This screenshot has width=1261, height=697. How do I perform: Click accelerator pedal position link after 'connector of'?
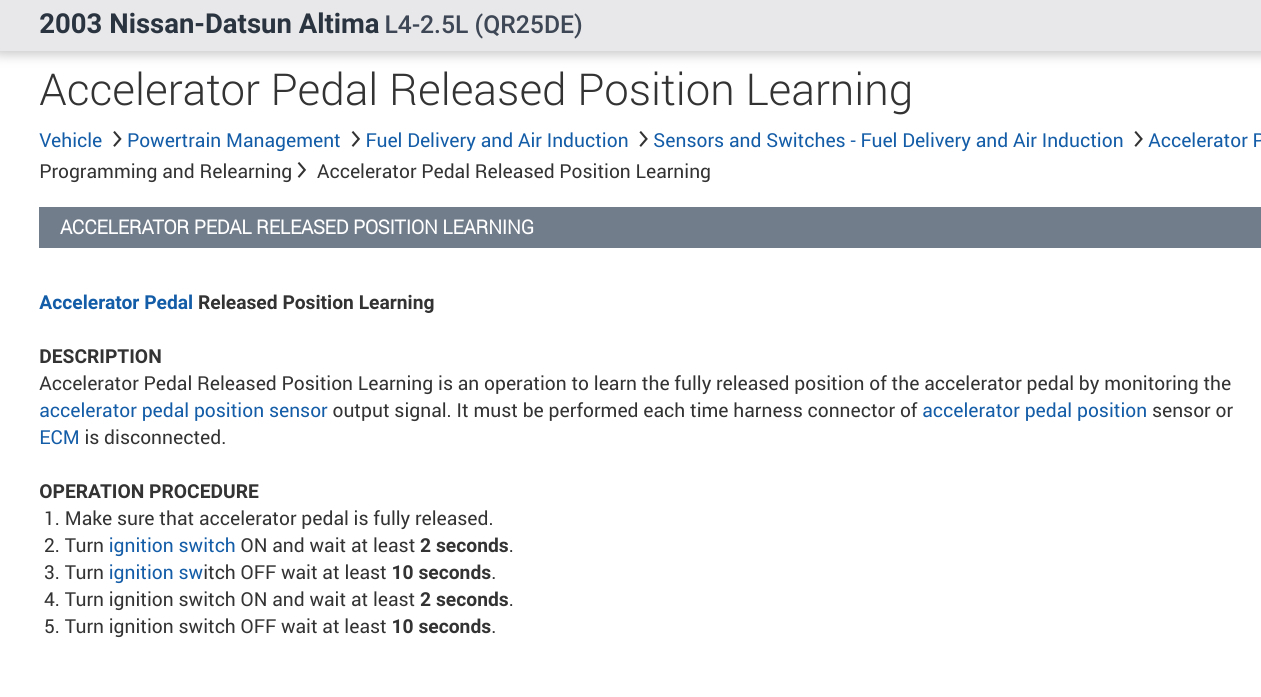point(1034,411)
